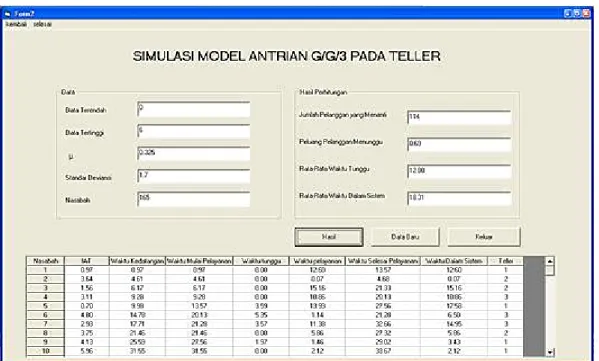Select row header 5 in table

point(46,306)
